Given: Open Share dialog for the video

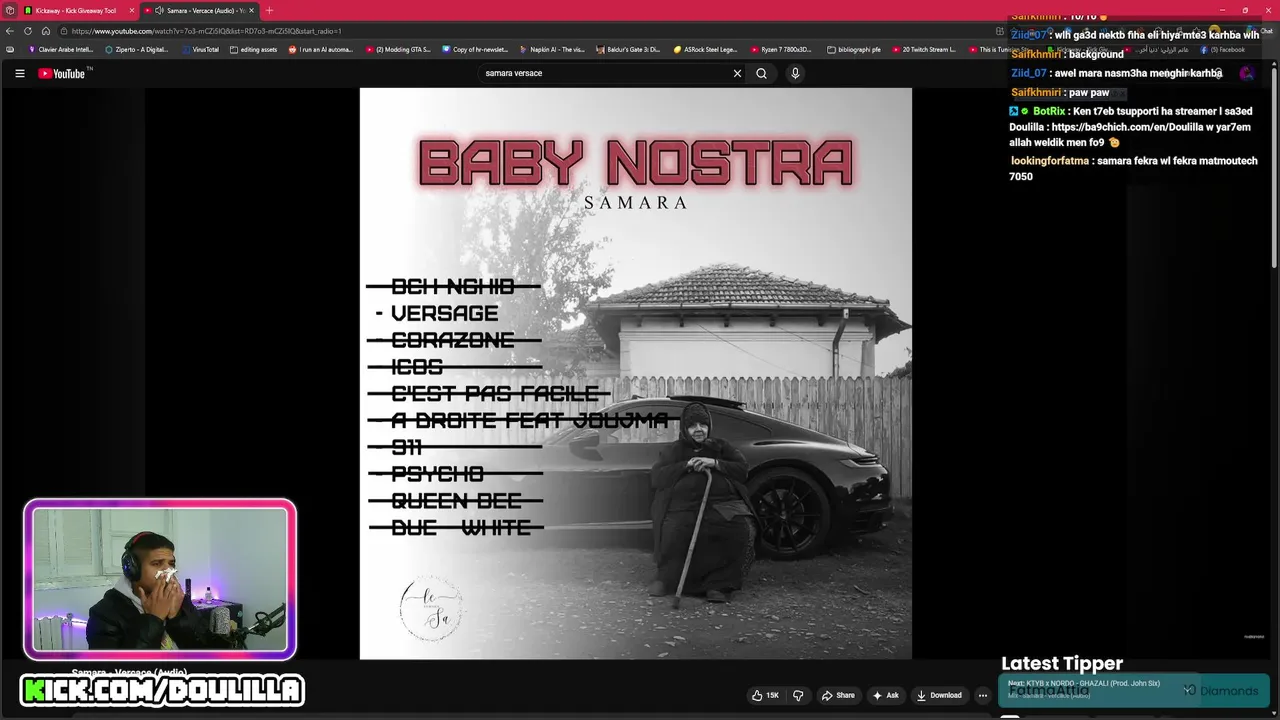Looking at the screenshot, I should 838,695.
